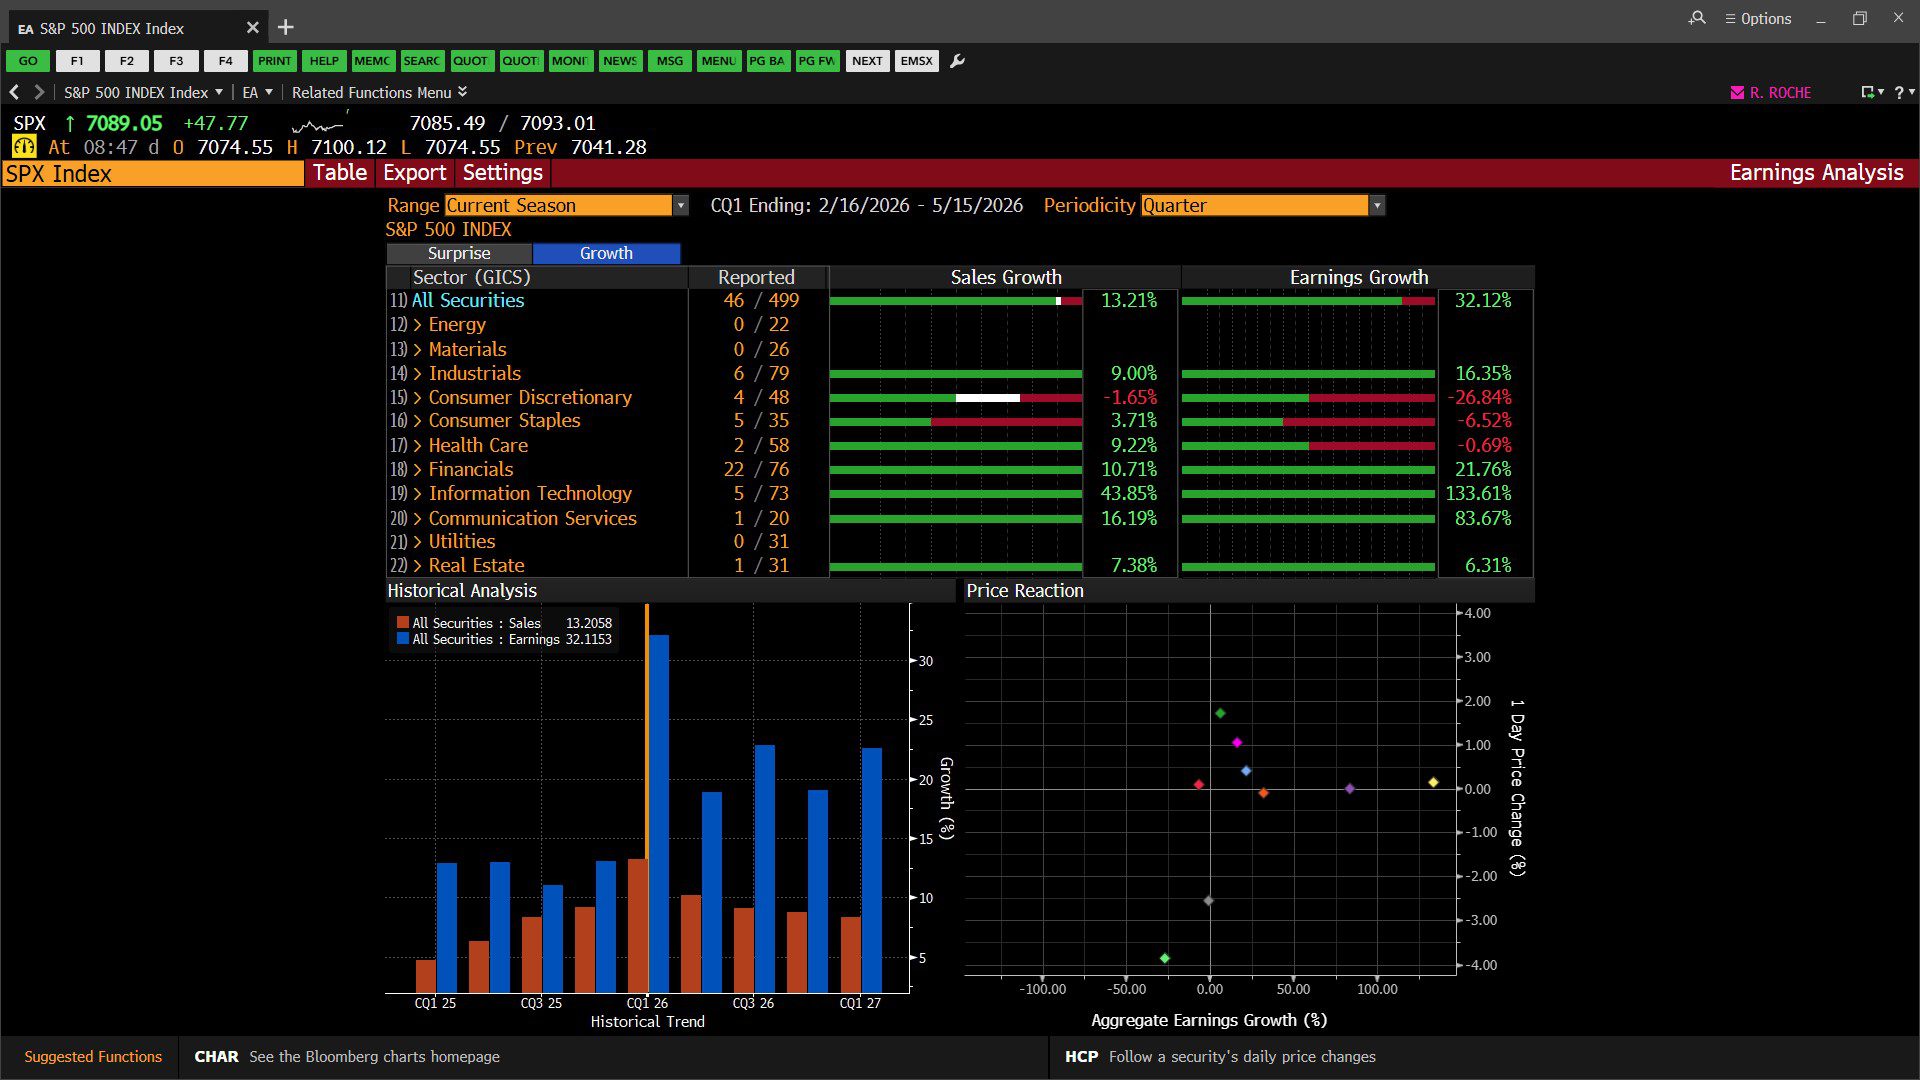Image resolution: width=1920 pixels, height=1080 pixels.
Task: Click the blue Earnings legend color swatch
Action: point(403,639)
